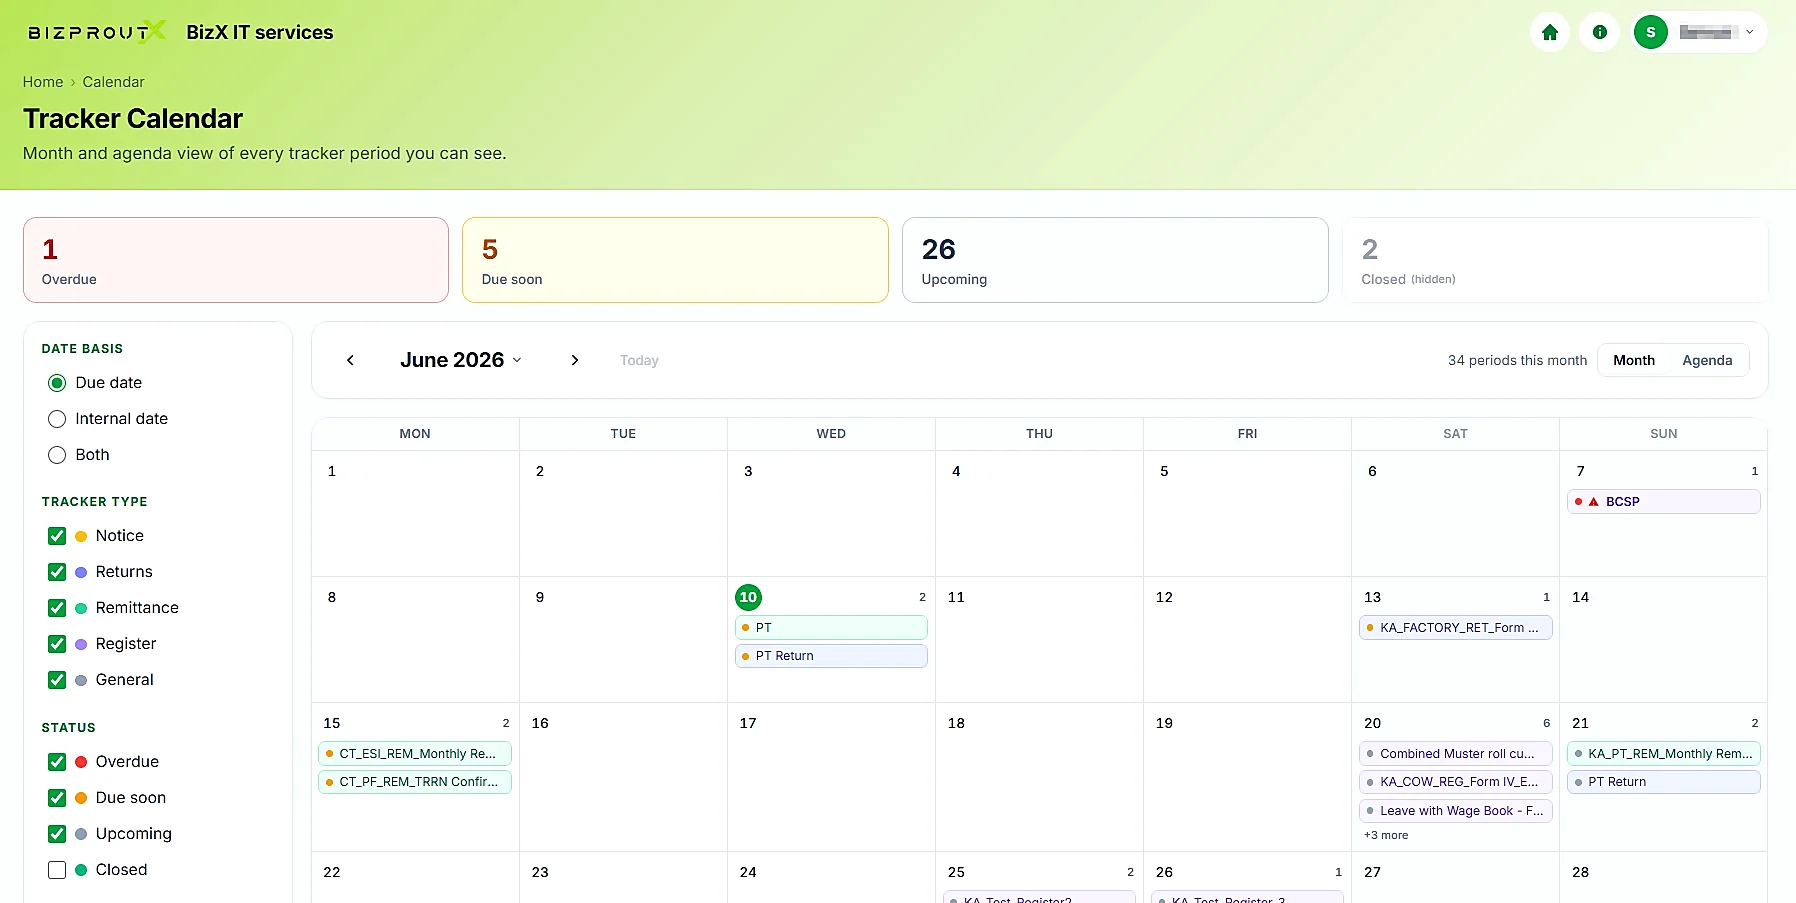Select day 4 cell number
Viewport: 1796px width, 903px height.
coord(956,471)
